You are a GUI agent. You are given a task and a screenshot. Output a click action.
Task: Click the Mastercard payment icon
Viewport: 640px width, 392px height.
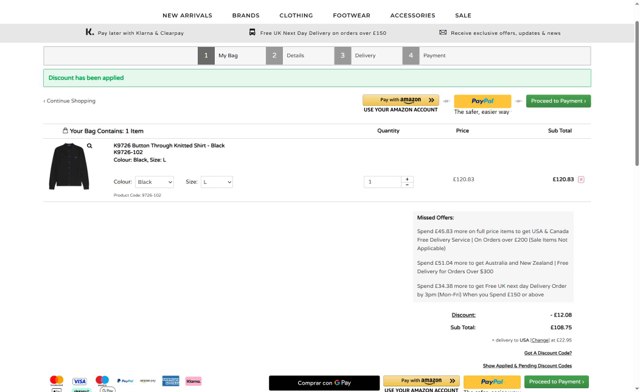tap(57, 381)
